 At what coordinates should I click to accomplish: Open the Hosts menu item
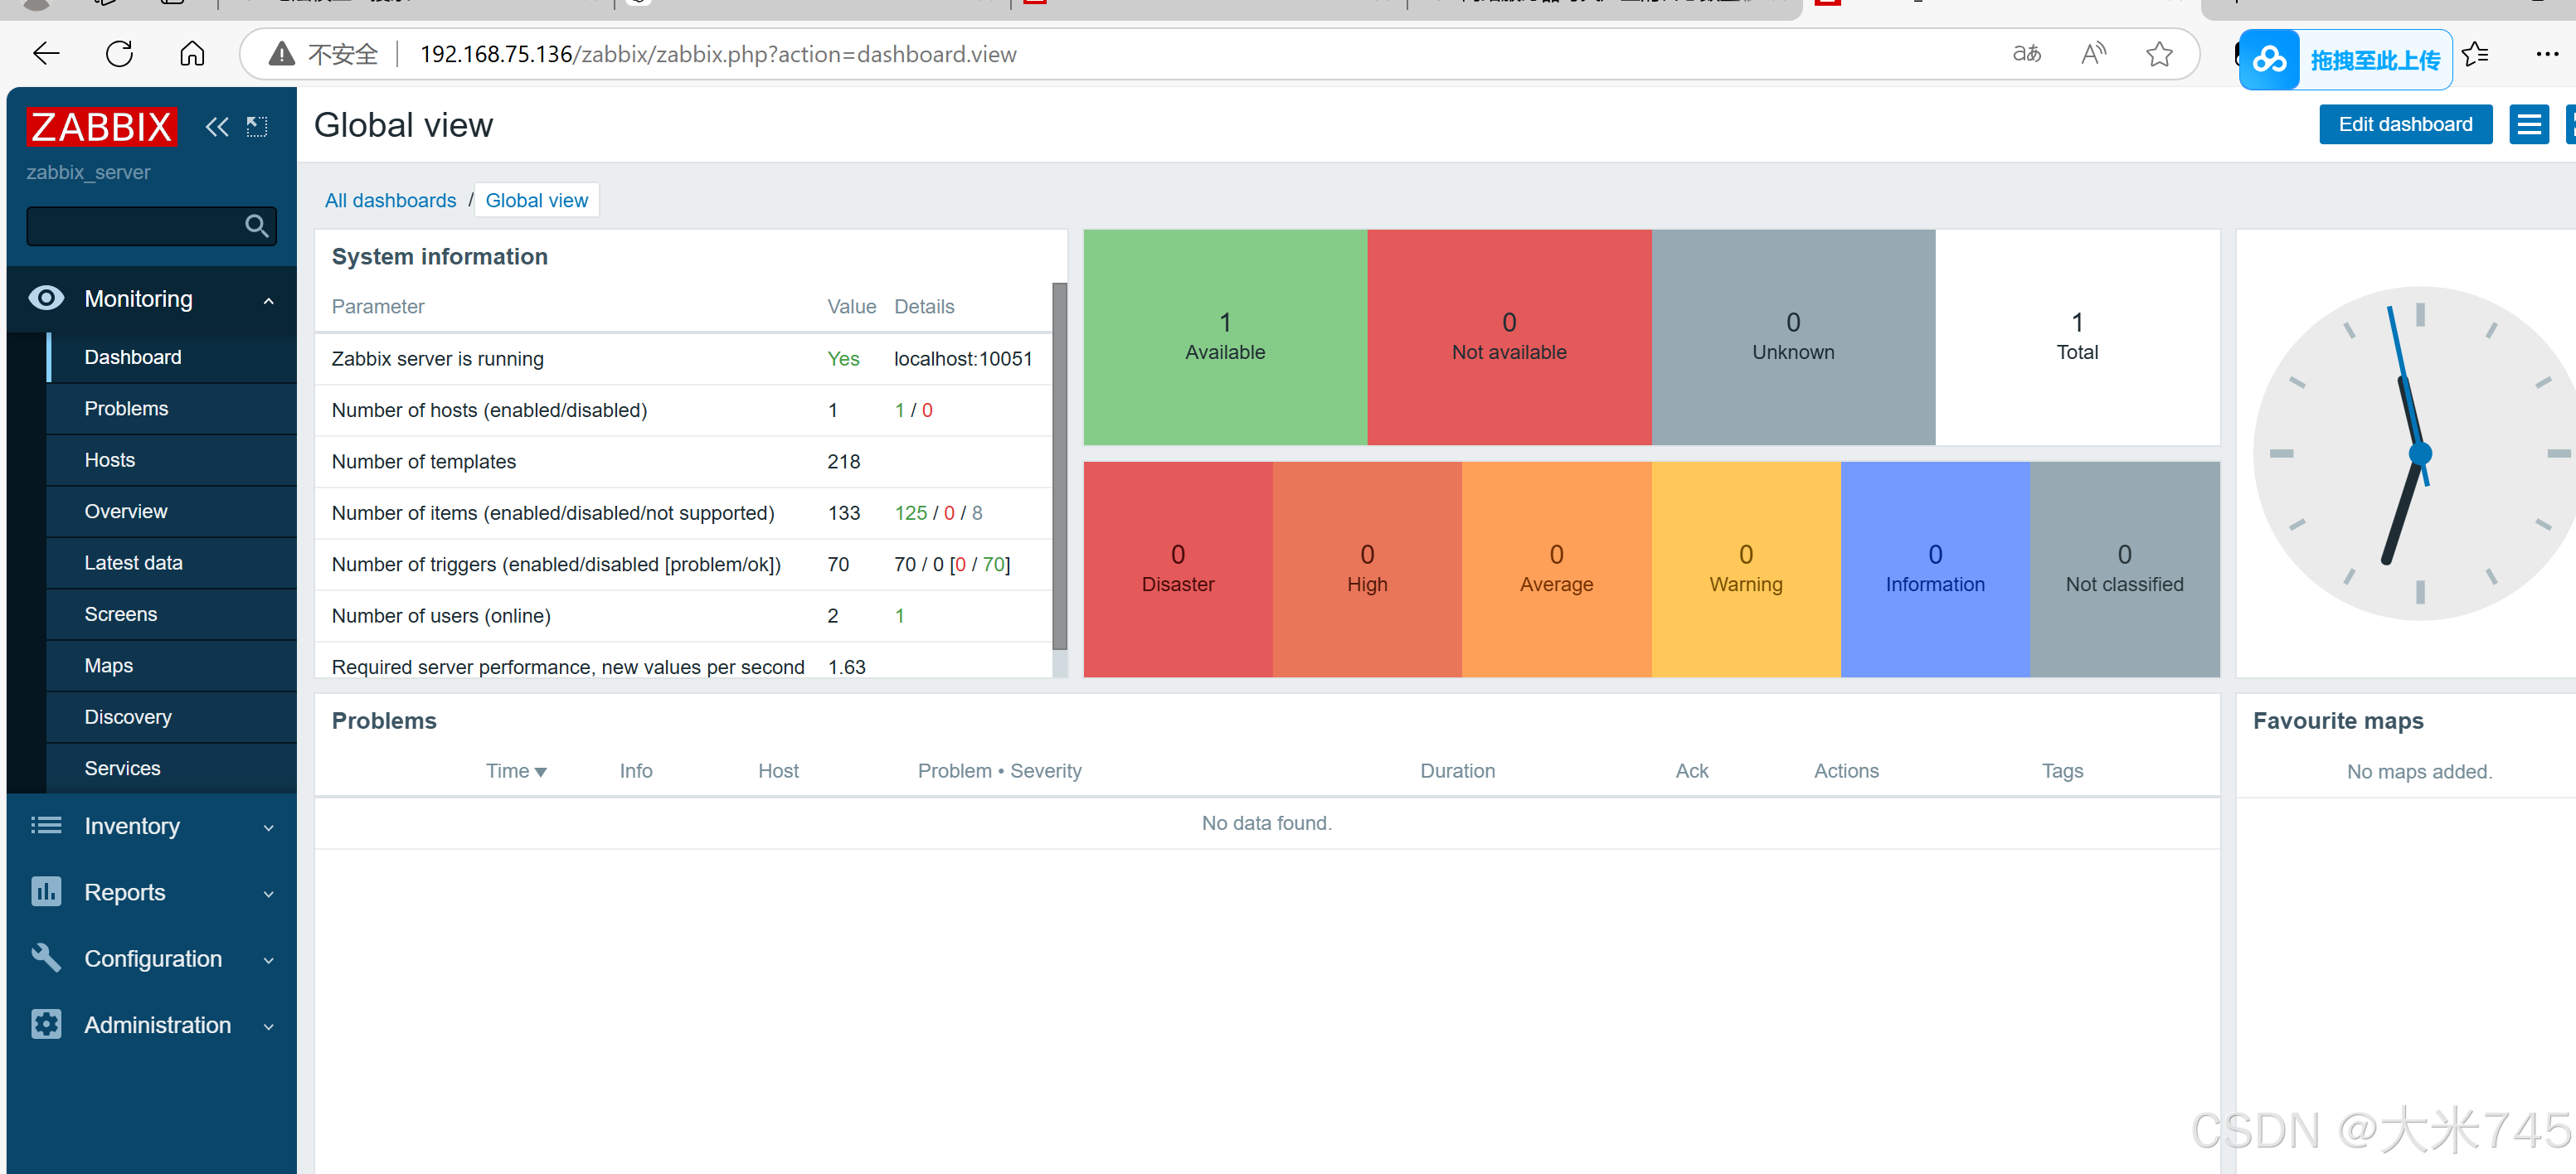[x=109, y=460]
